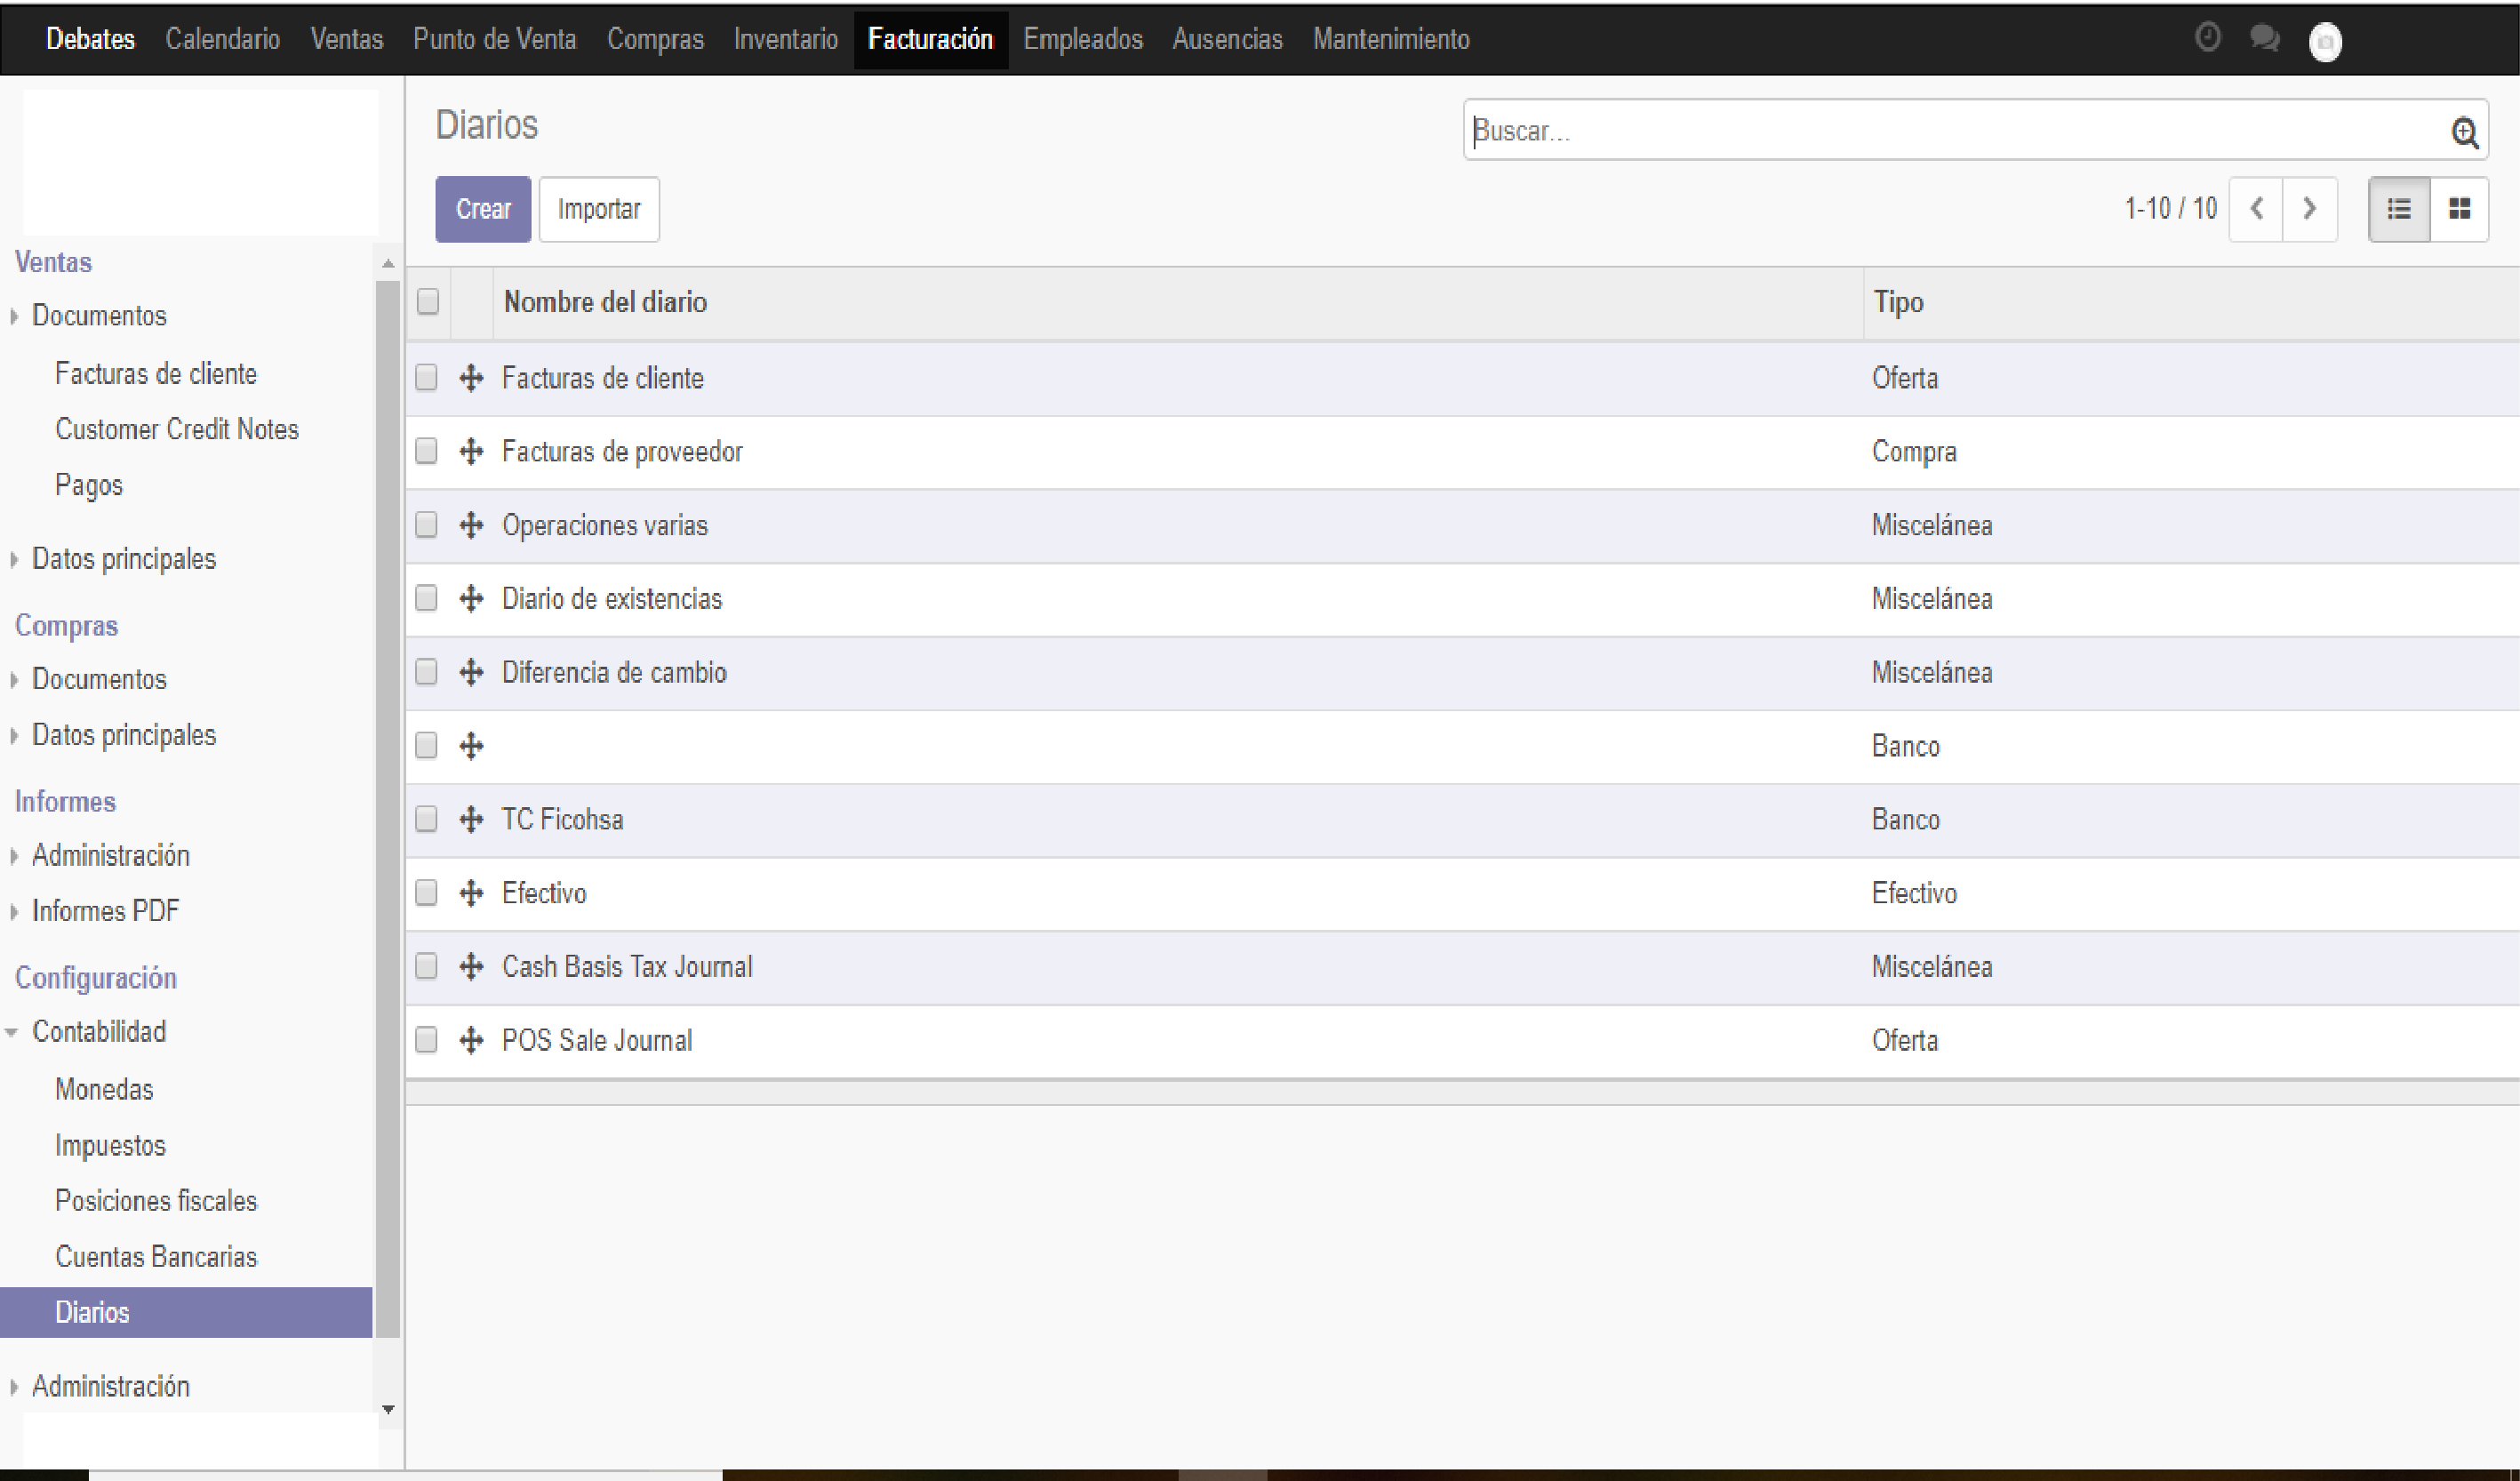Image resolution: width=2520 pixels, height=1481 pixels.
Task: Open the Ausencias menu
Action: (1227, 39)
